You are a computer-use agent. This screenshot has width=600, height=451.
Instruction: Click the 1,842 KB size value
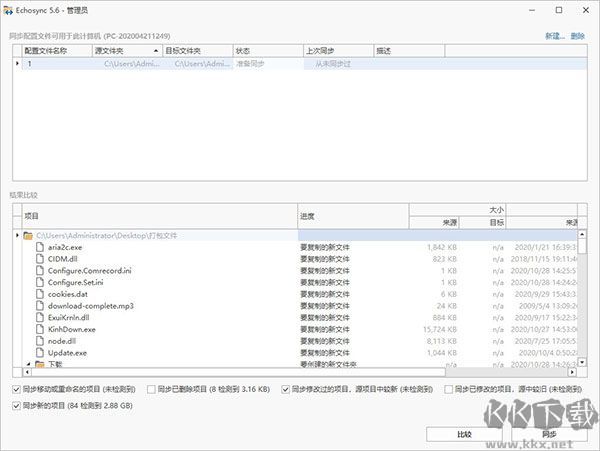[x=442, y=247]
